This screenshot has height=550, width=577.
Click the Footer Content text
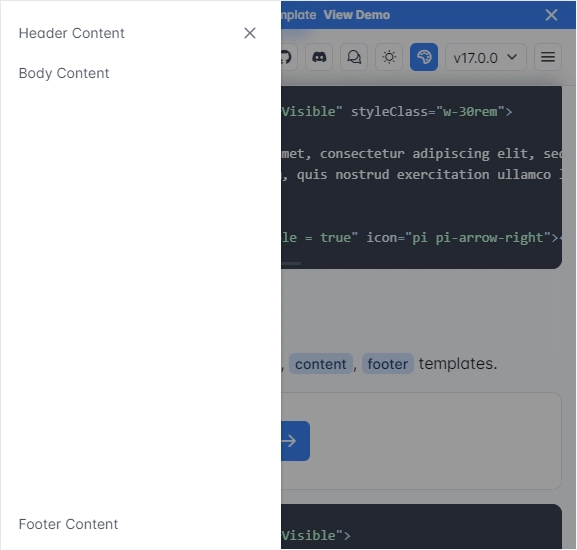(x=68, y=524)
